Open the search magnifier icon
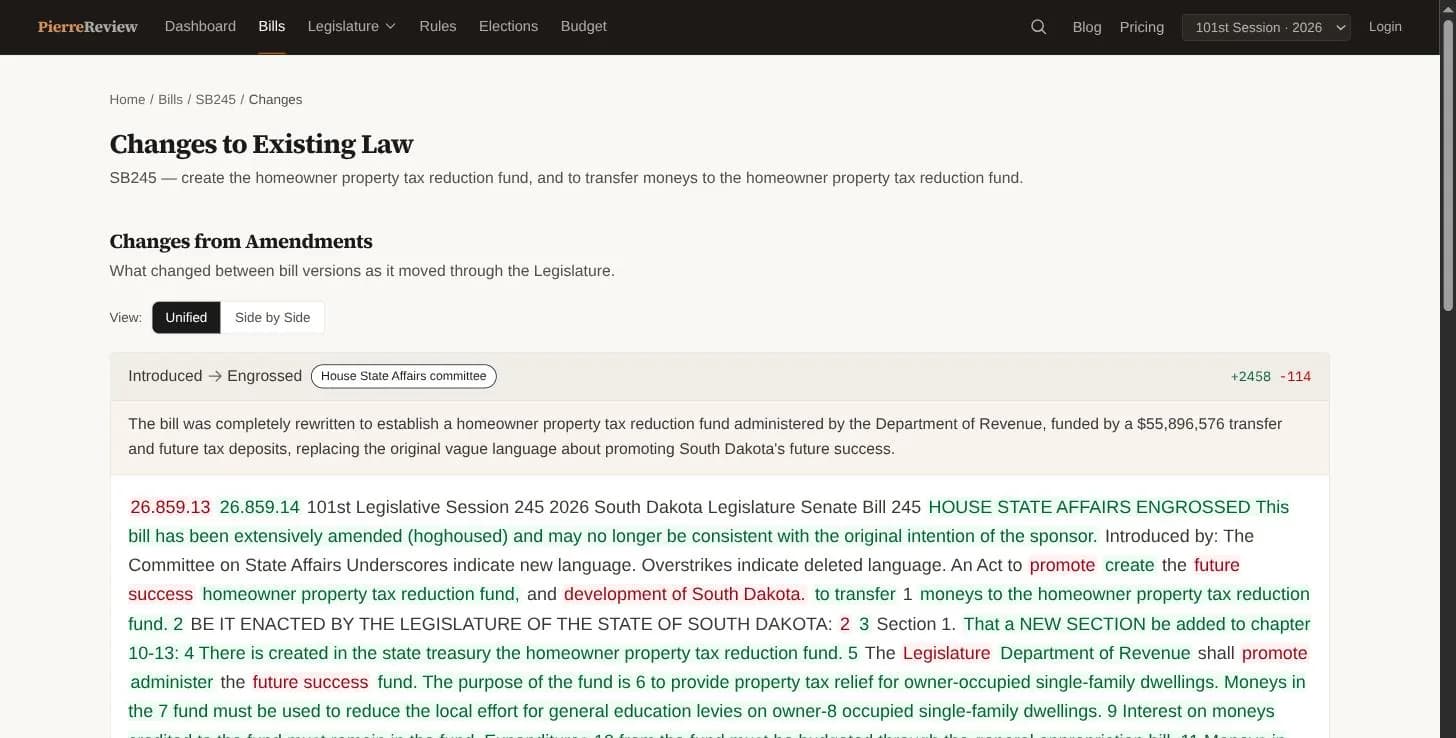This screenshot has height=738, width=1456. (x=1038, y=27)
